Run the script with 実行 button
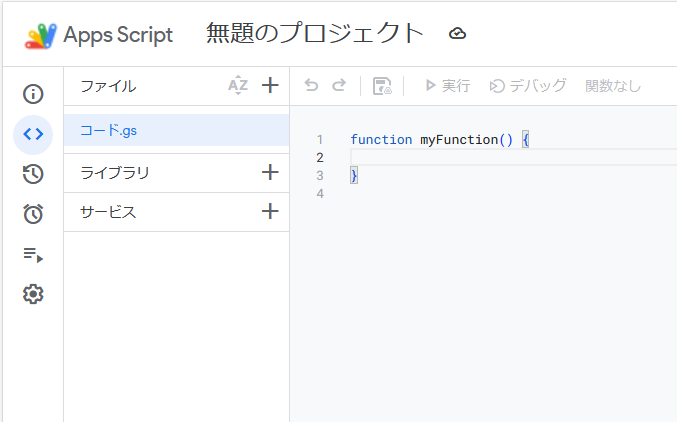This screenshot has height=422, width=677. (x=447, y=86)
